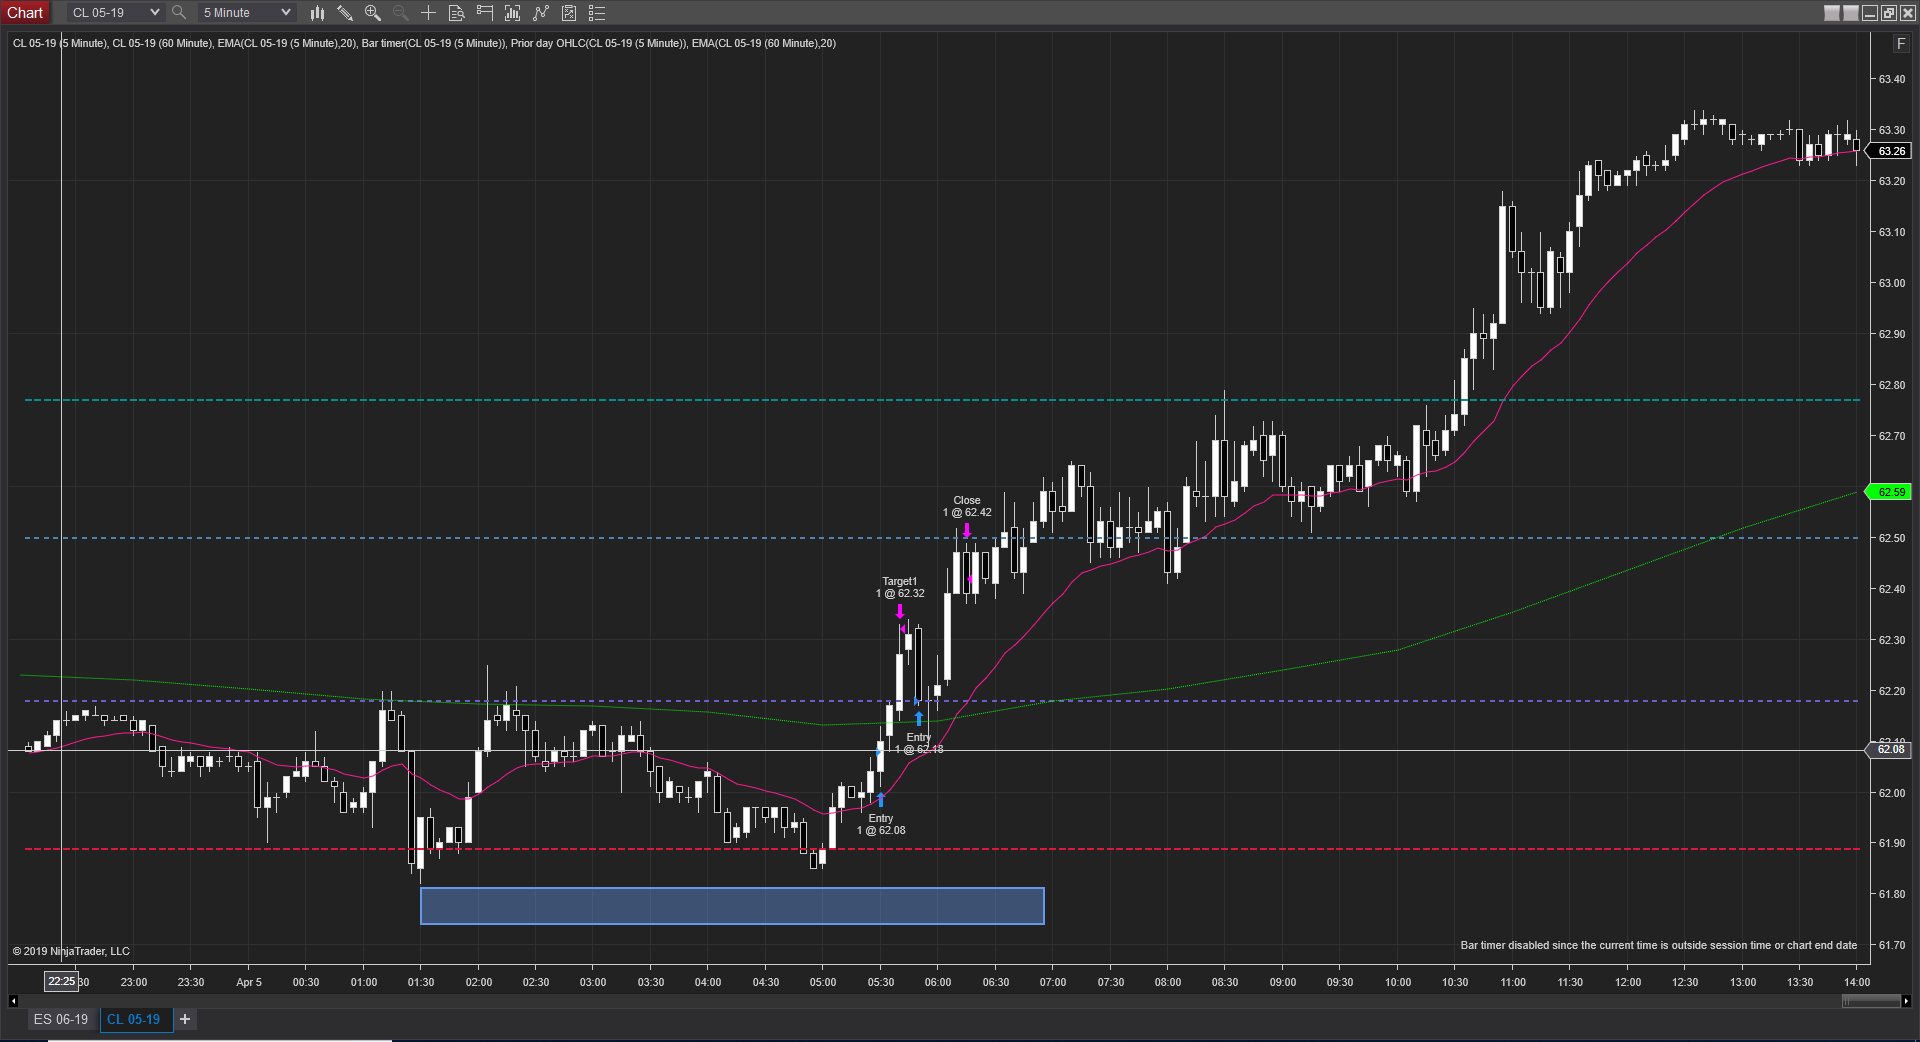Image resolution: width=1920 pixels, height=1042 pixels.
Task: Click the 05:00 time axis label
Action: click(x=823, y=982)
